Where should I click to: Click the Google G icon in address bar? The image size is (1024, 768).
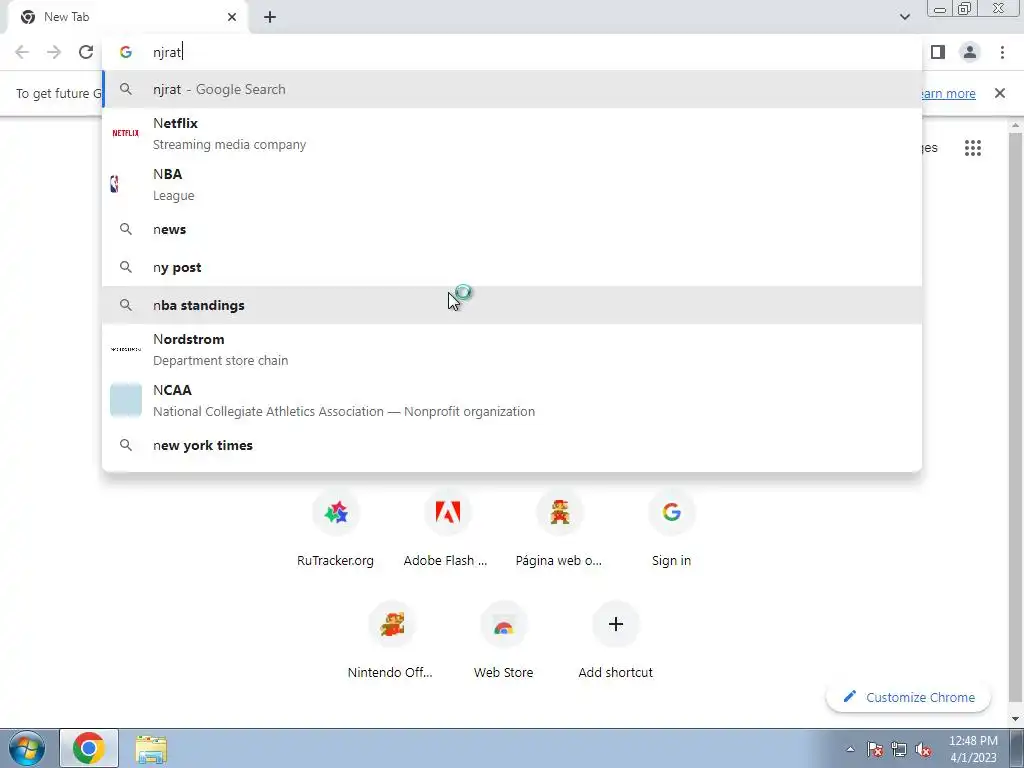[x=125, y=52]
